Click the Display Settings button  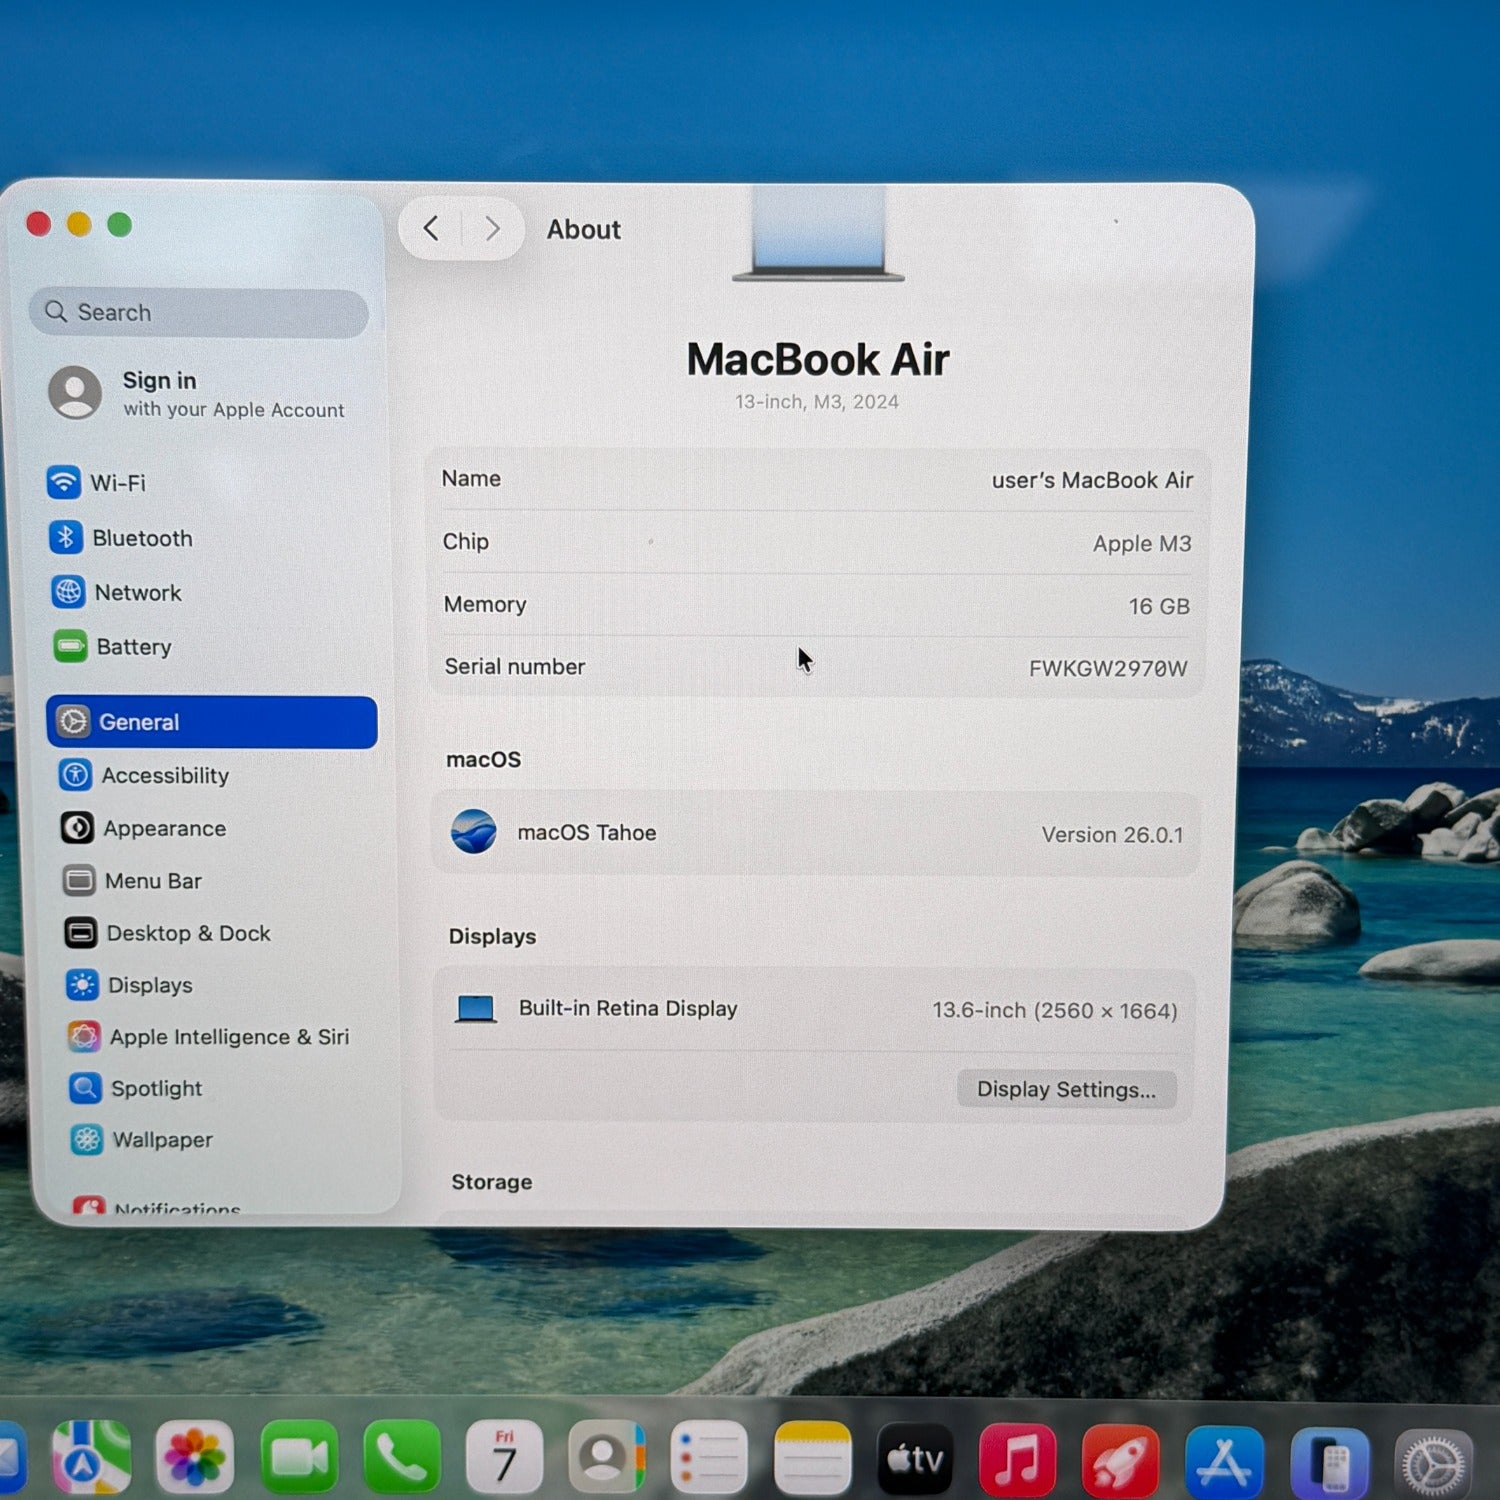click(1066, 1089)
